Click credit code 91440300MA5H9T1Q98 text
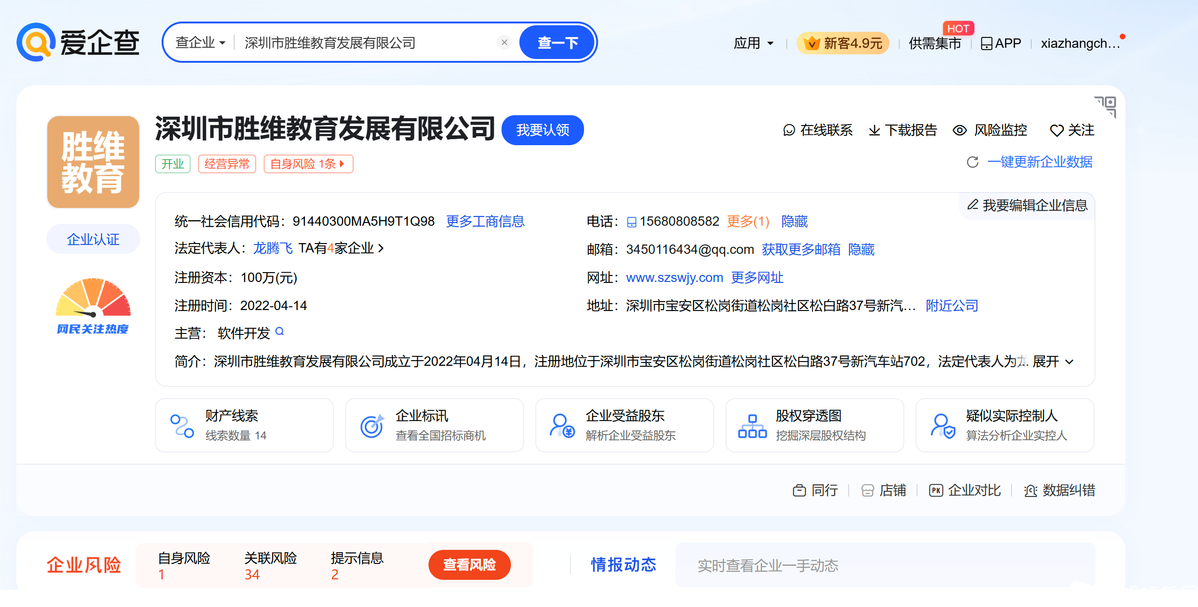This screenshot has height=607, width=1198. pyautogui.click(x=364, y=222)
